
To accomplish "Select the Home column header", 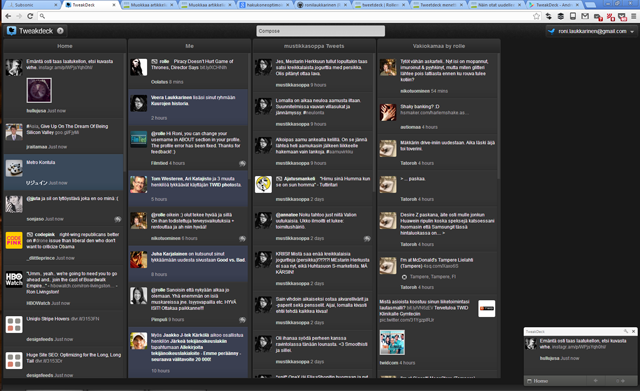I will coord(64,46).
